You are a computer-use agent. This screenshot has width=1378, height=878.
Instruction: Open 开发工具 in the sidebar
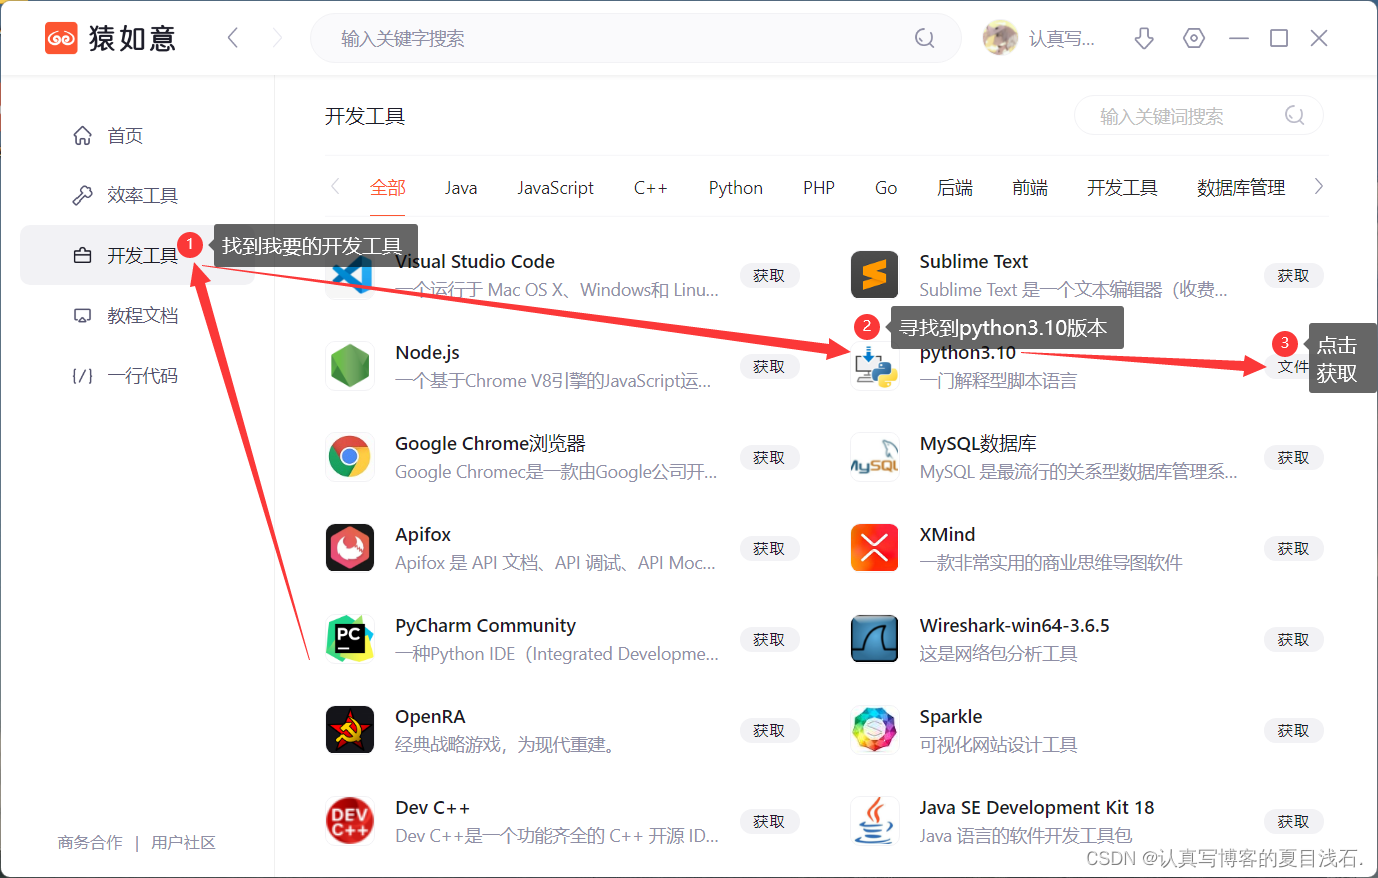click(137, 255)
